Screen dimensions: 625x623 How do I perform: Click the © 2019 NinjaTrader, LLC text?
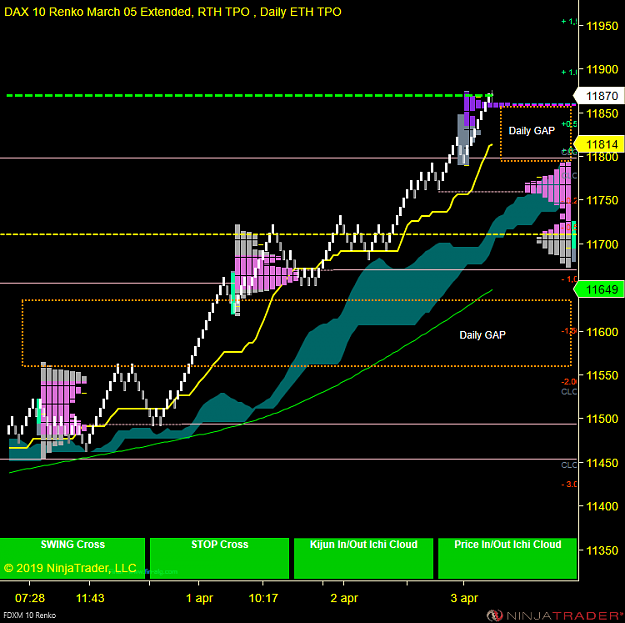pyautogui.click(x=70, y=568)
